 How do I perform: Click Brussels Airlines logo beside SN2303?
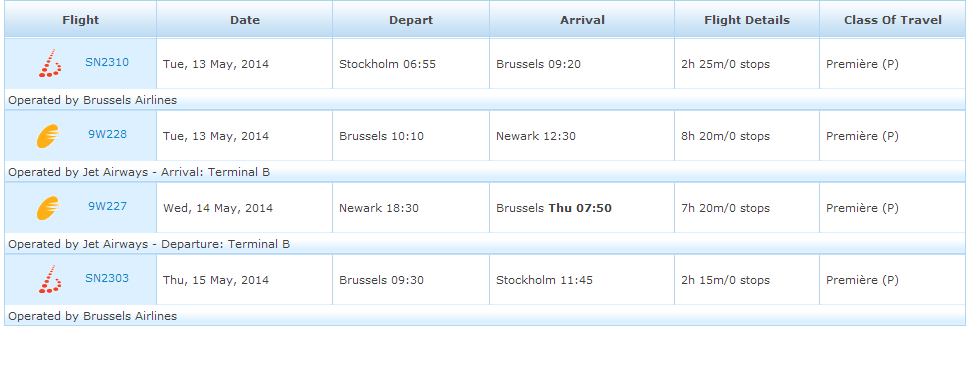[50, 279]
